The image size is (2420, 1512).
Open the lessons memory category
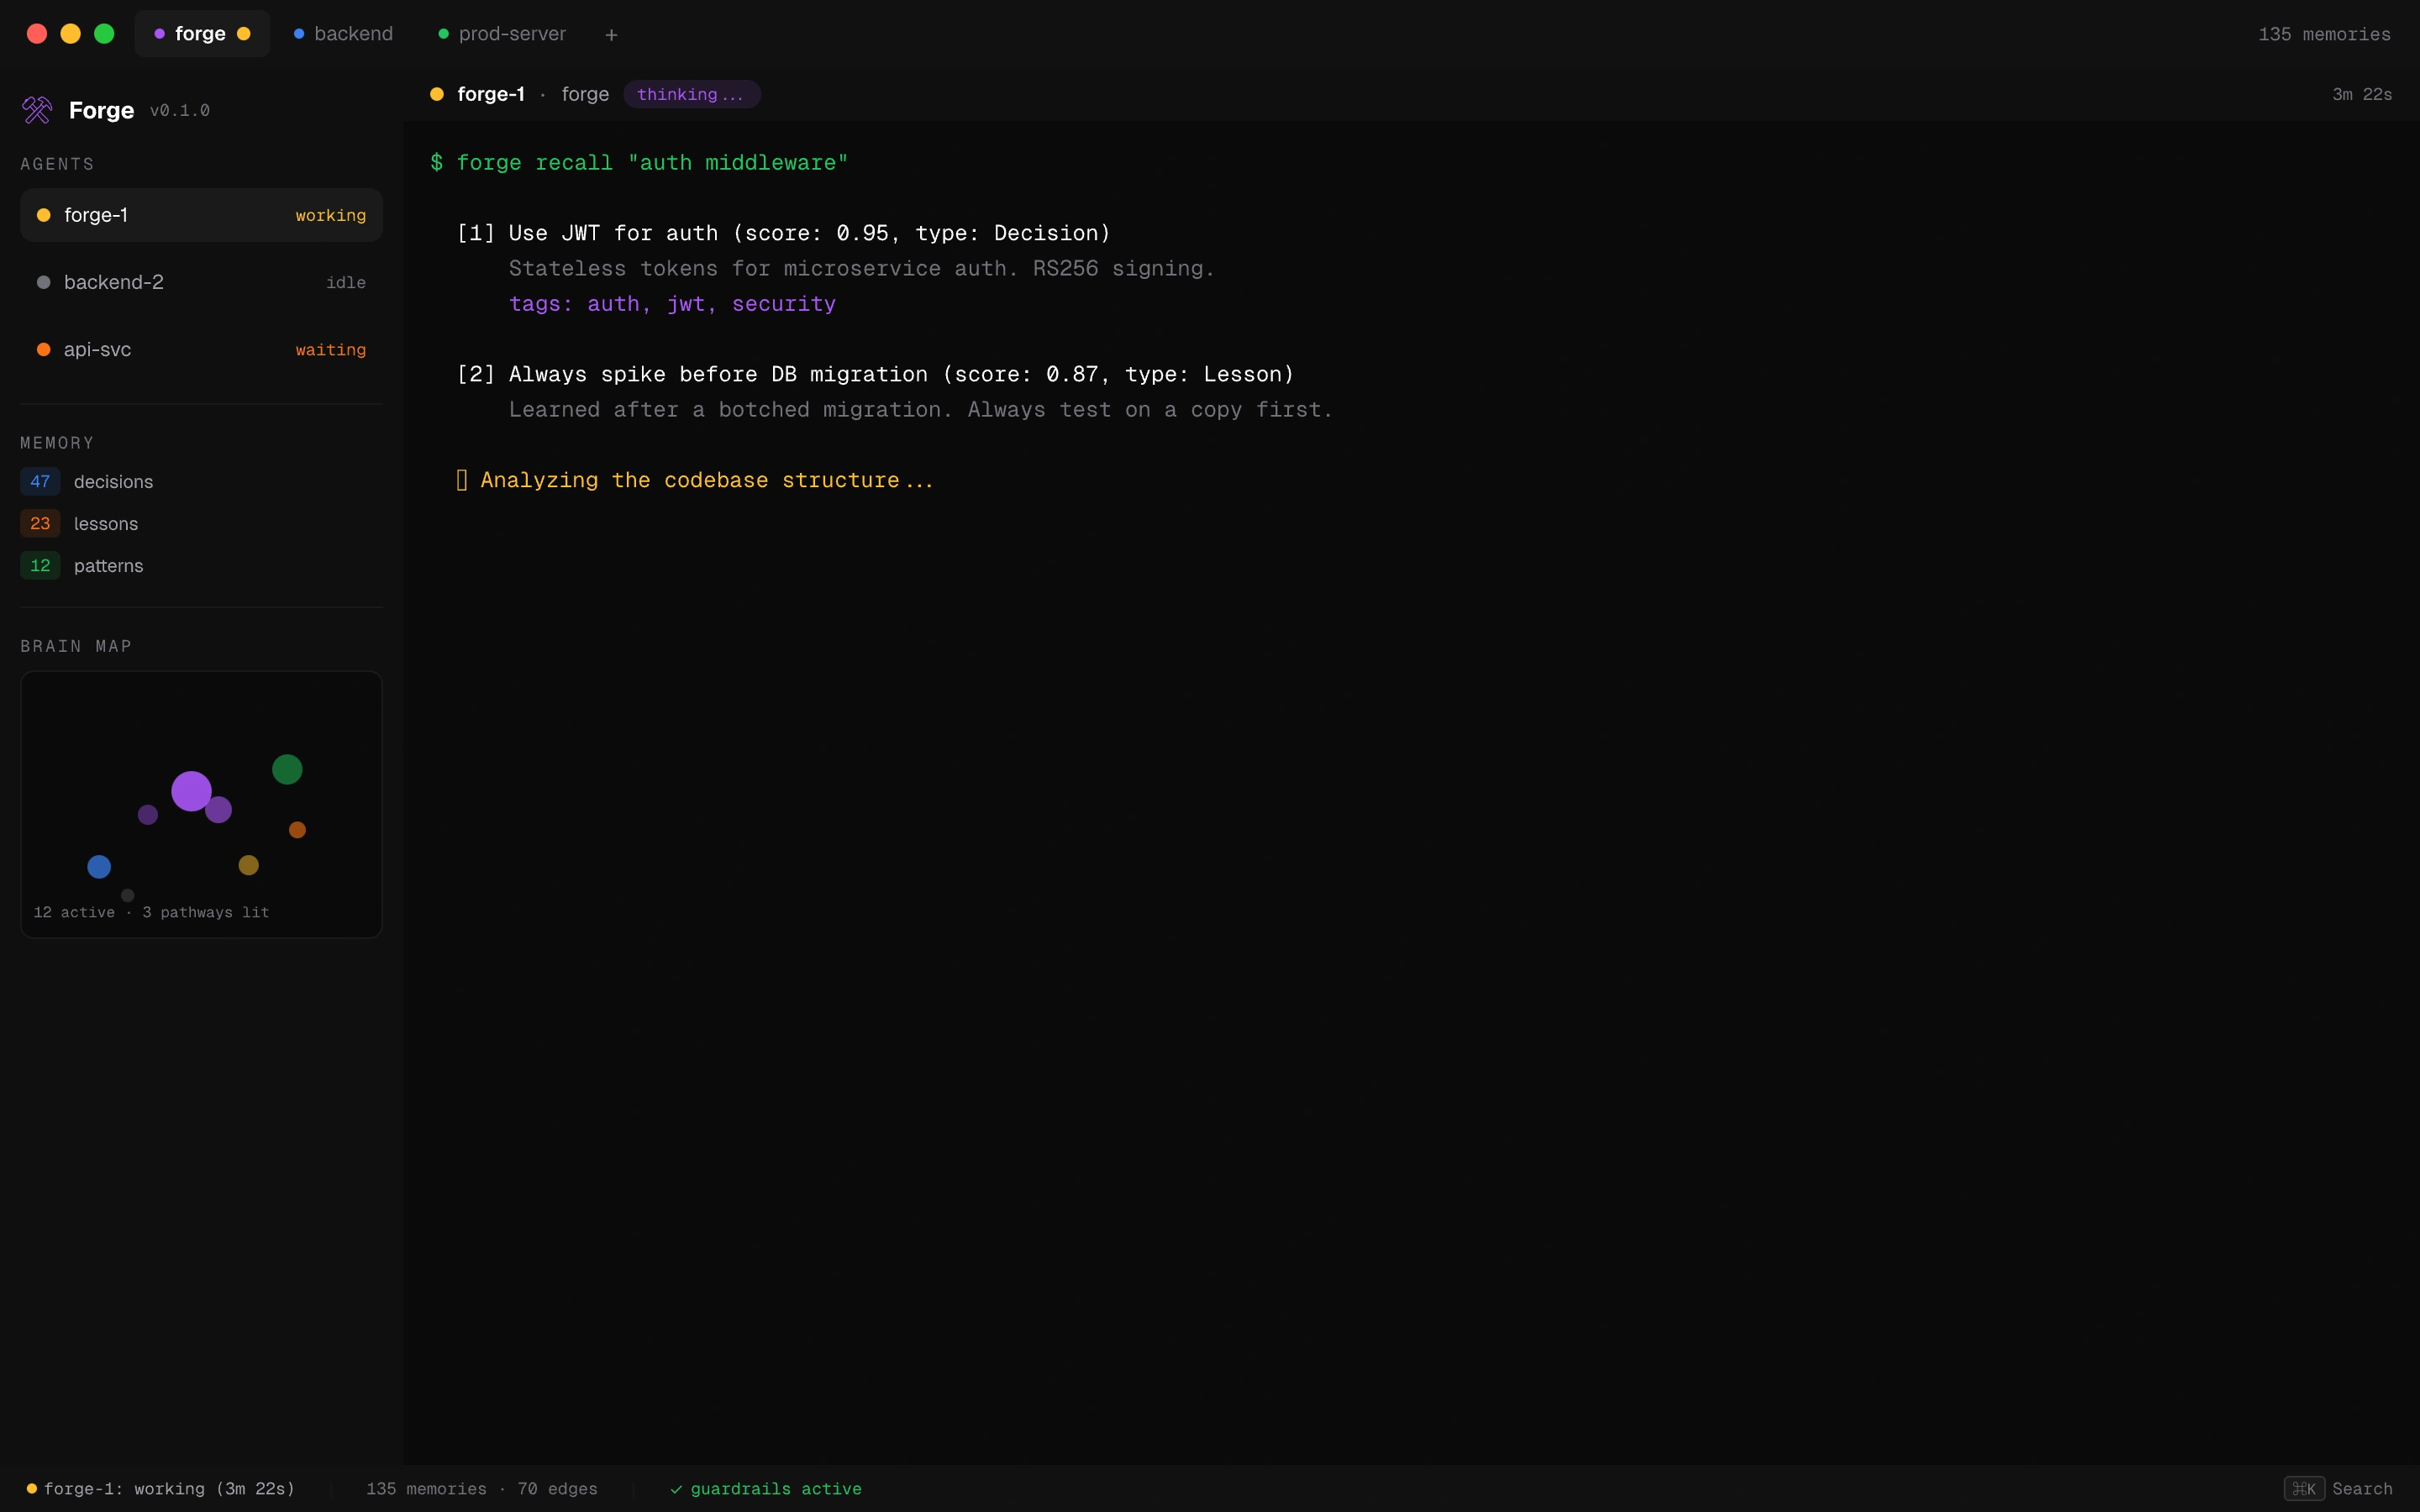(x=106, y=523)
